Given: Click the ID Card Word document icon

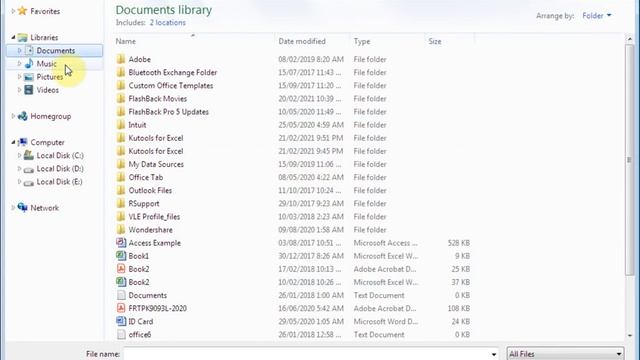Looking at the screenshot, I should [121, 321].
